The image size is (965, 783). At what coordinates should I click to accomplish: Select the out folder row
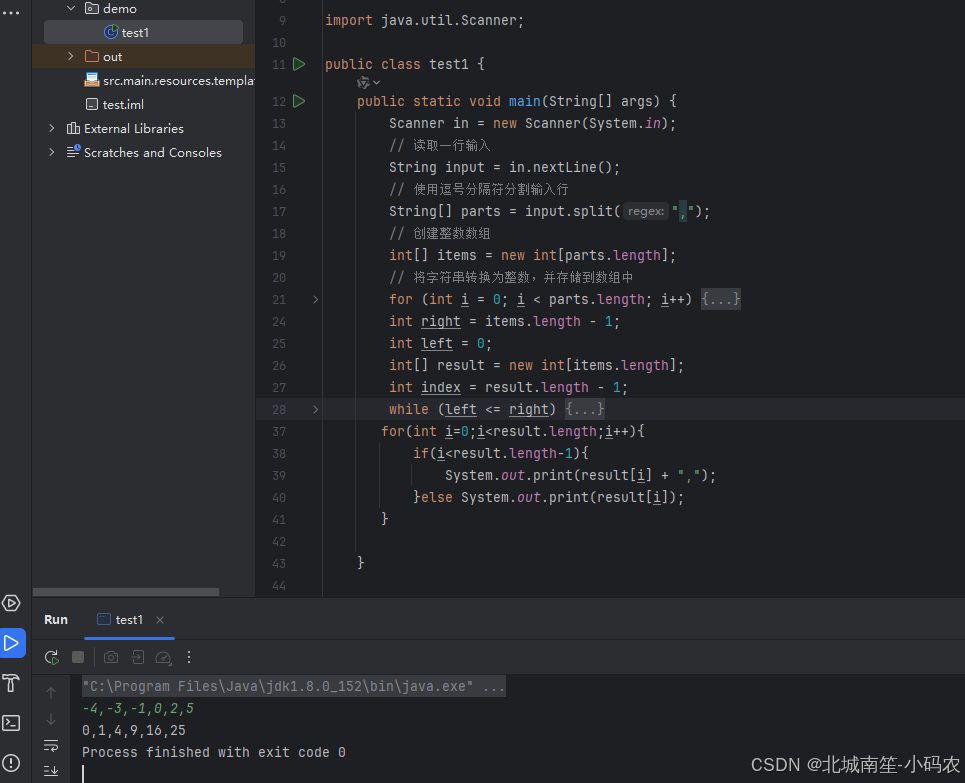(x=143, y=57)
